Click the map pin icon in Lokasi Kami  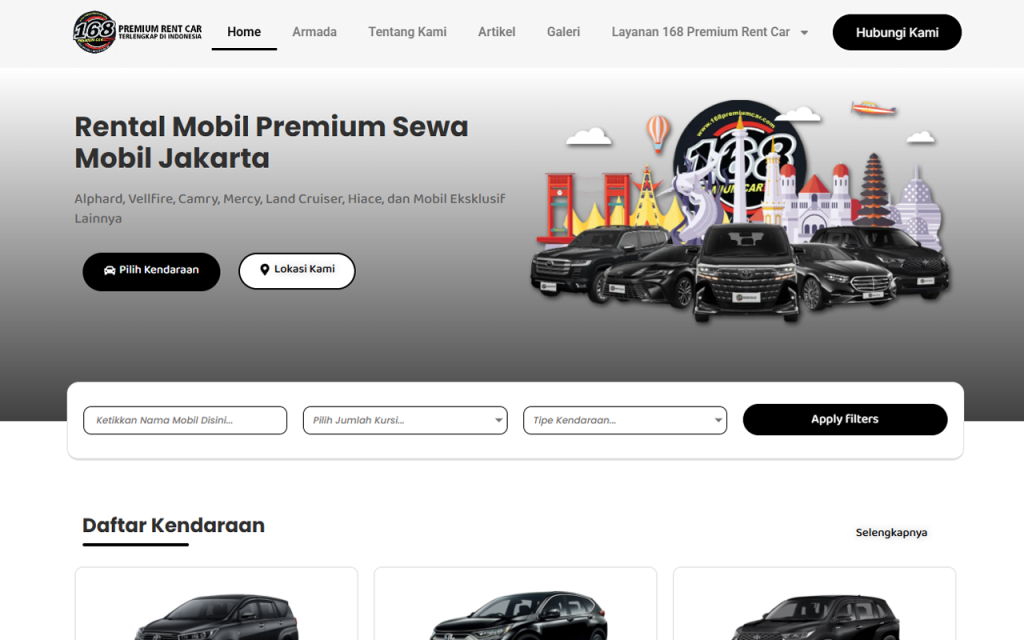tap(264, 270)
